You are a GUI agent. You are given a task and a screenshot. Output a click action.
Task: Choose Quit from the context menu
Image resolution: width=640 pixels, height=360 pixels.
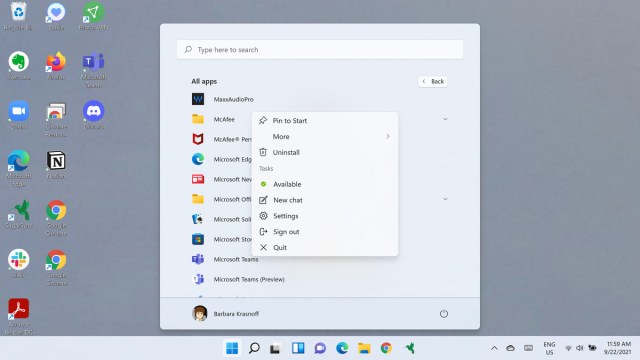point(325,247)
